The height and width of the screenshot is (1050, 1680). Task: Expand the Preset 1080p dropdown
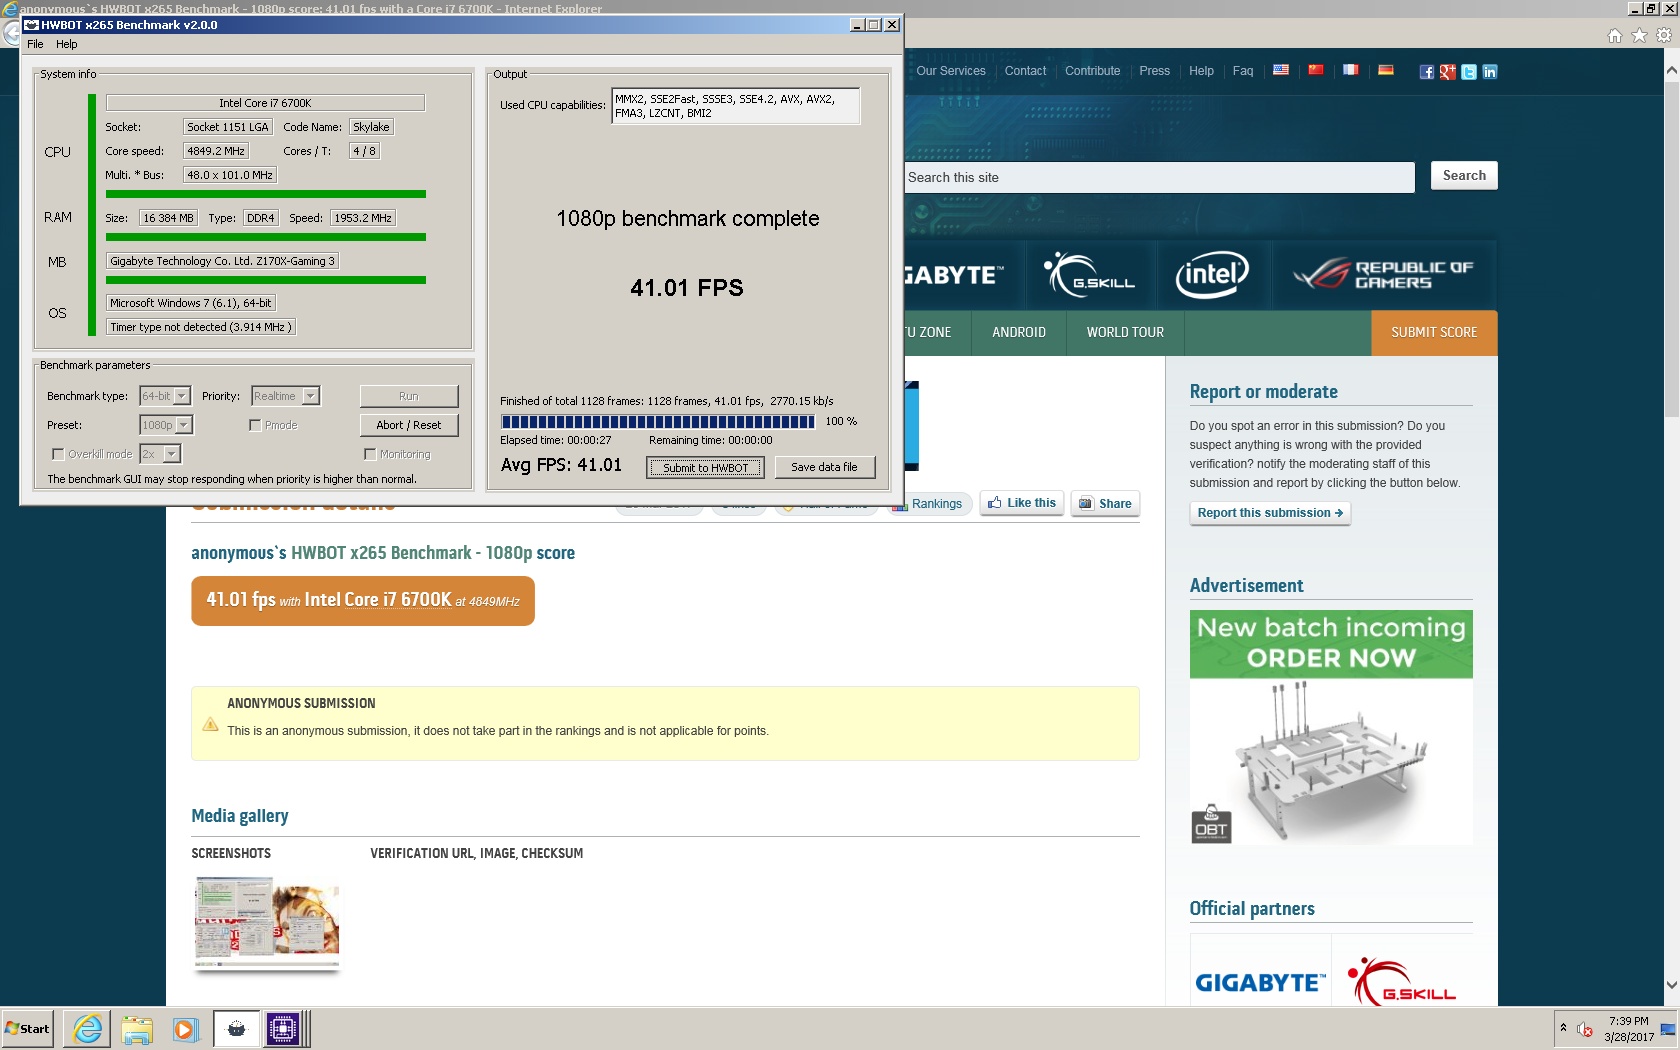click(184, 425)
